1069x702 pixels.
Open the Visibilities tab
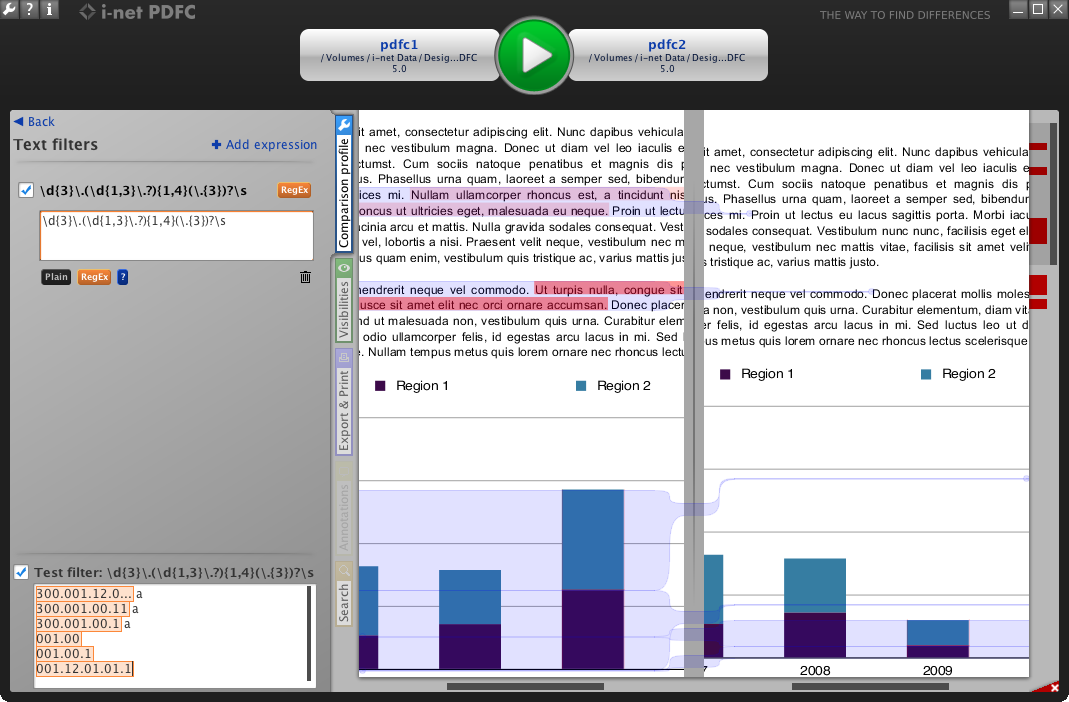[344, 300]
